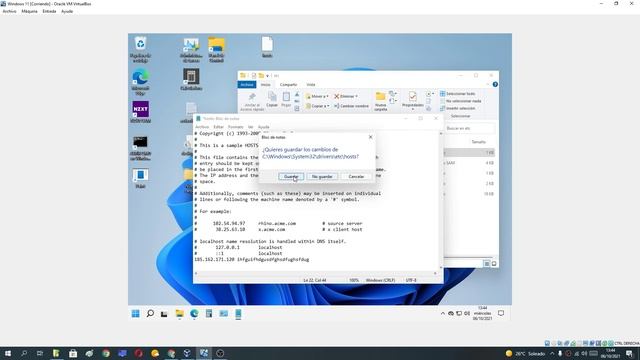Click Seleccionar todo in Explorer ribbon

[x=458, y=94]
